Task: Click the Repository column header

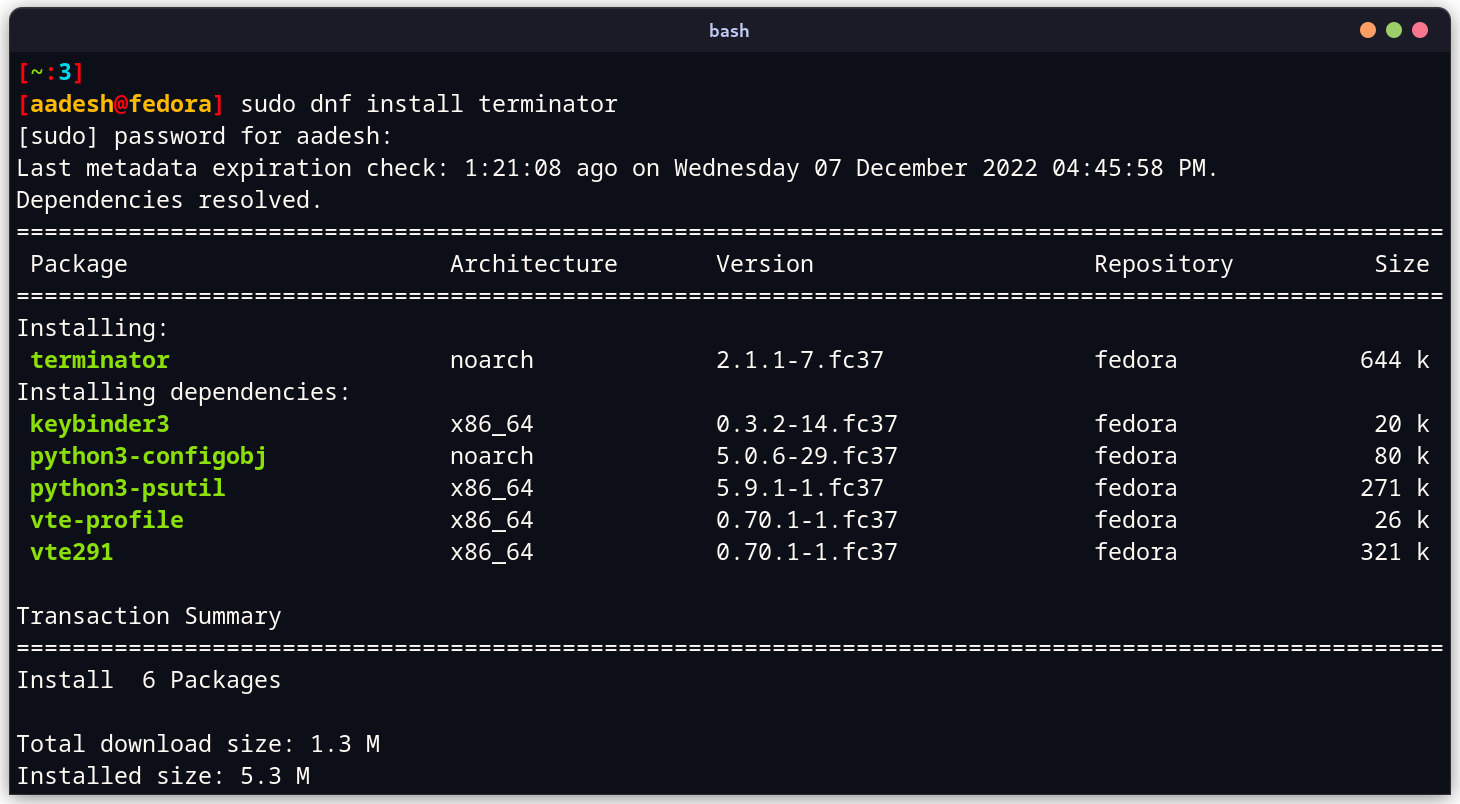Action: (x=1163, y=263)
